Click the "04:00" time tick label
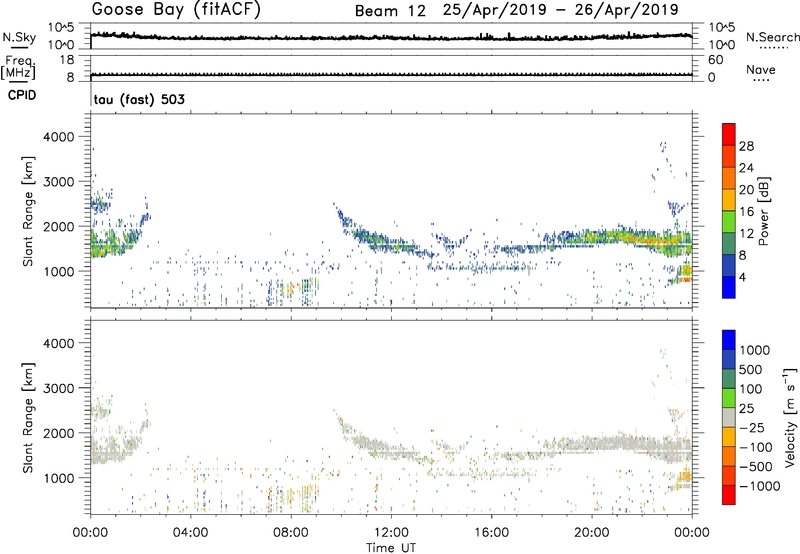 tap(190, 533)
